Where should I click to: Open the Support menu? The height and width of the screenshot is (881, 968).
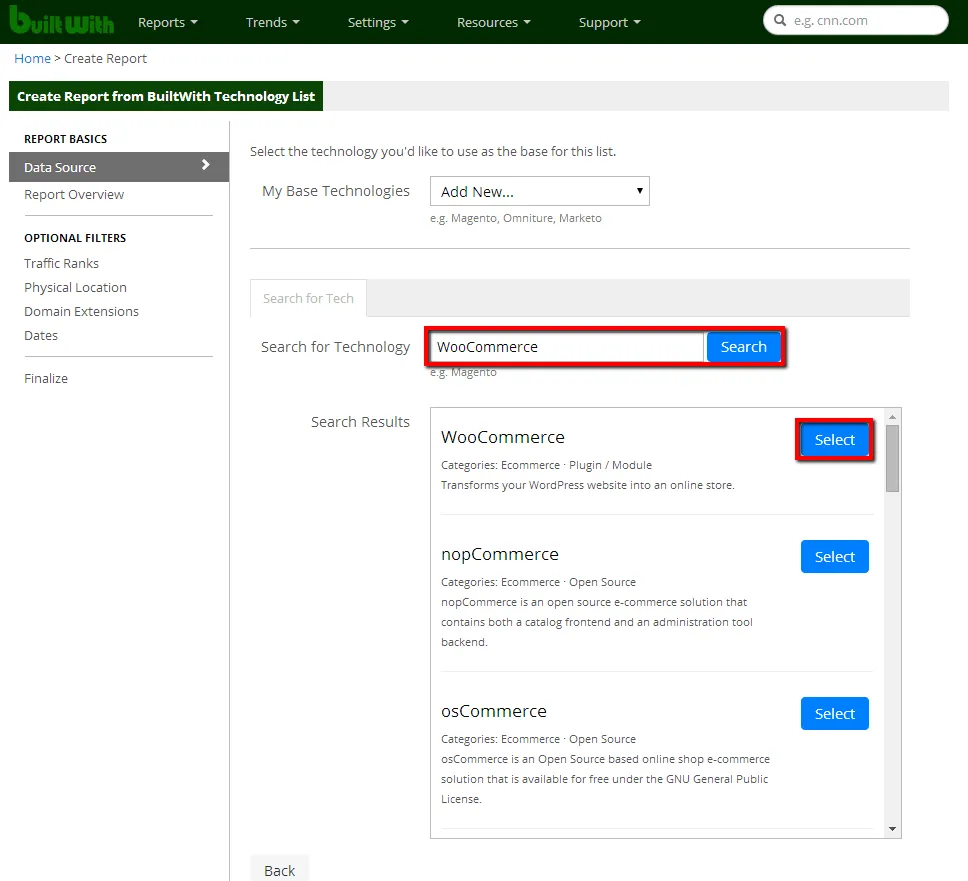[609, 22]
